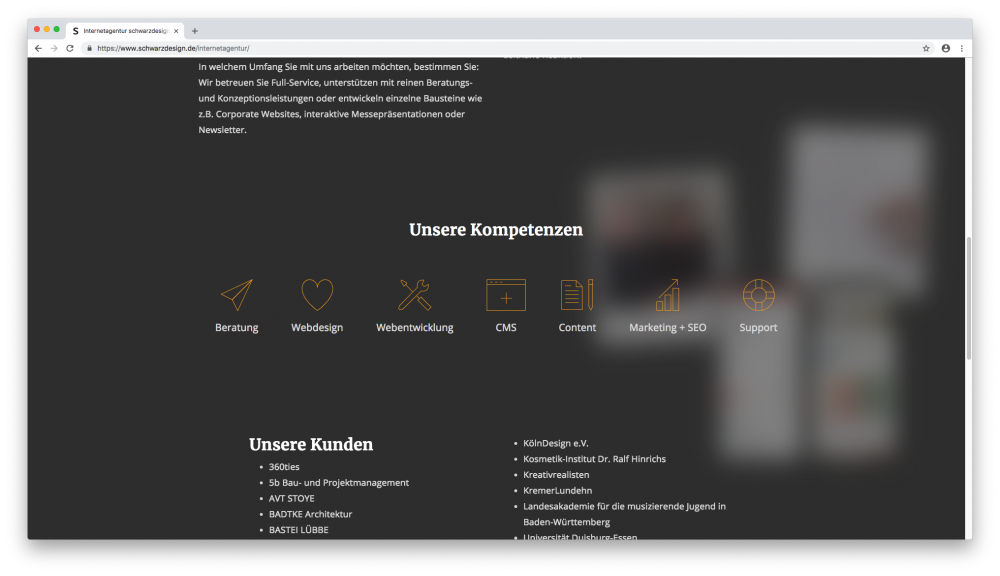Click the 360ties customer entry
The width and height of the screenshot is (1000, 576).
pyautogui.click(x=283, y=466)
